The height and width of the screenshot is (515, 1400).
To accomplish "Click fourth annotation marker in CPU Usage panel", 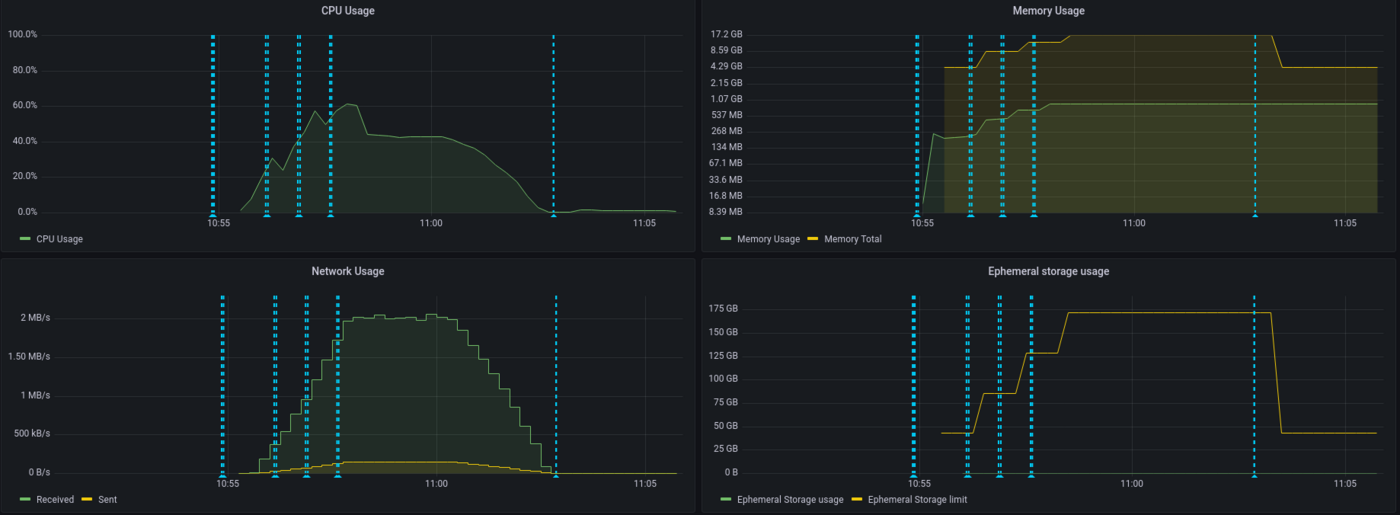I will 330,214.
